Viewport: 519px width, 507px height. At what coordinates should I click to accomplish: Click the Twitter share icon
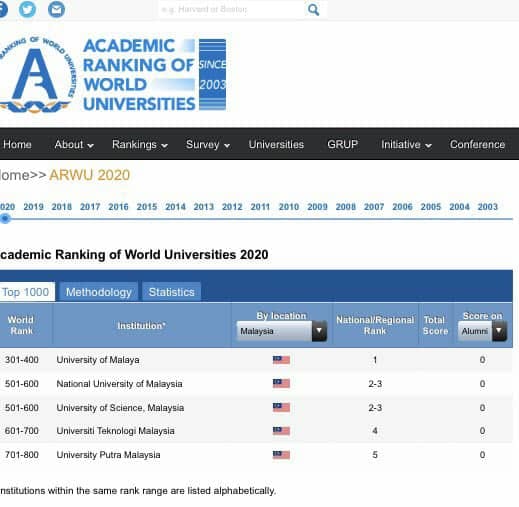27,9
